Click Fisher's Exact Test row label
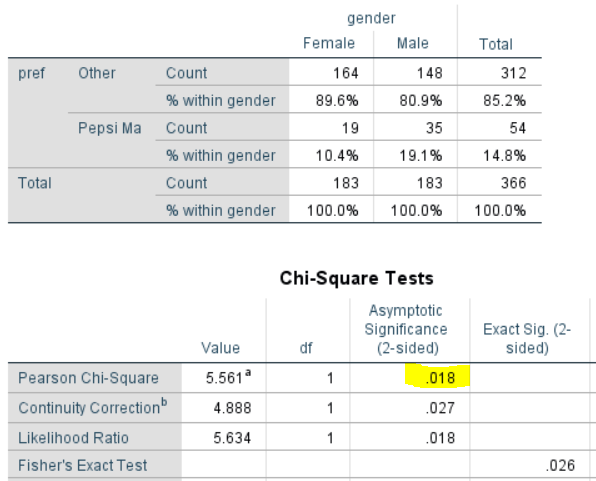This screenshot has height=481, width=596. [x=82, y=465]
